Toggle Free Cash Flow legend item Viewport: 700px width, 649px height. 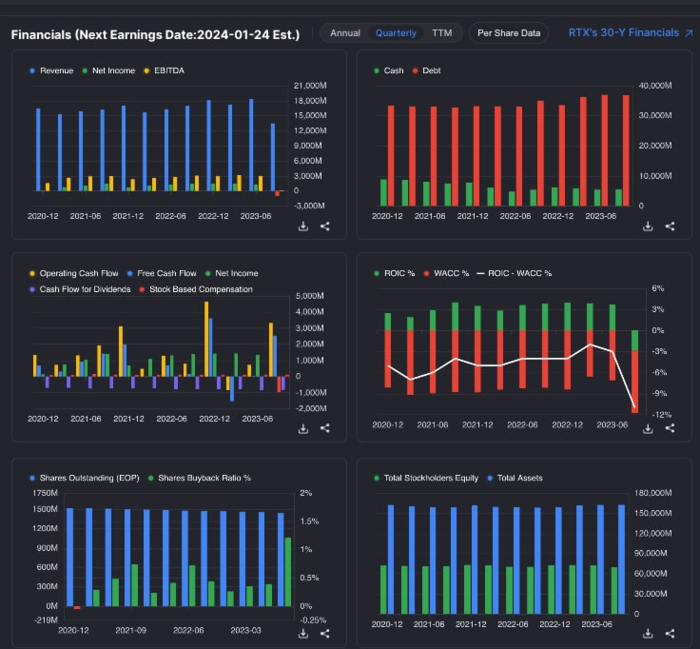(164, 273)
